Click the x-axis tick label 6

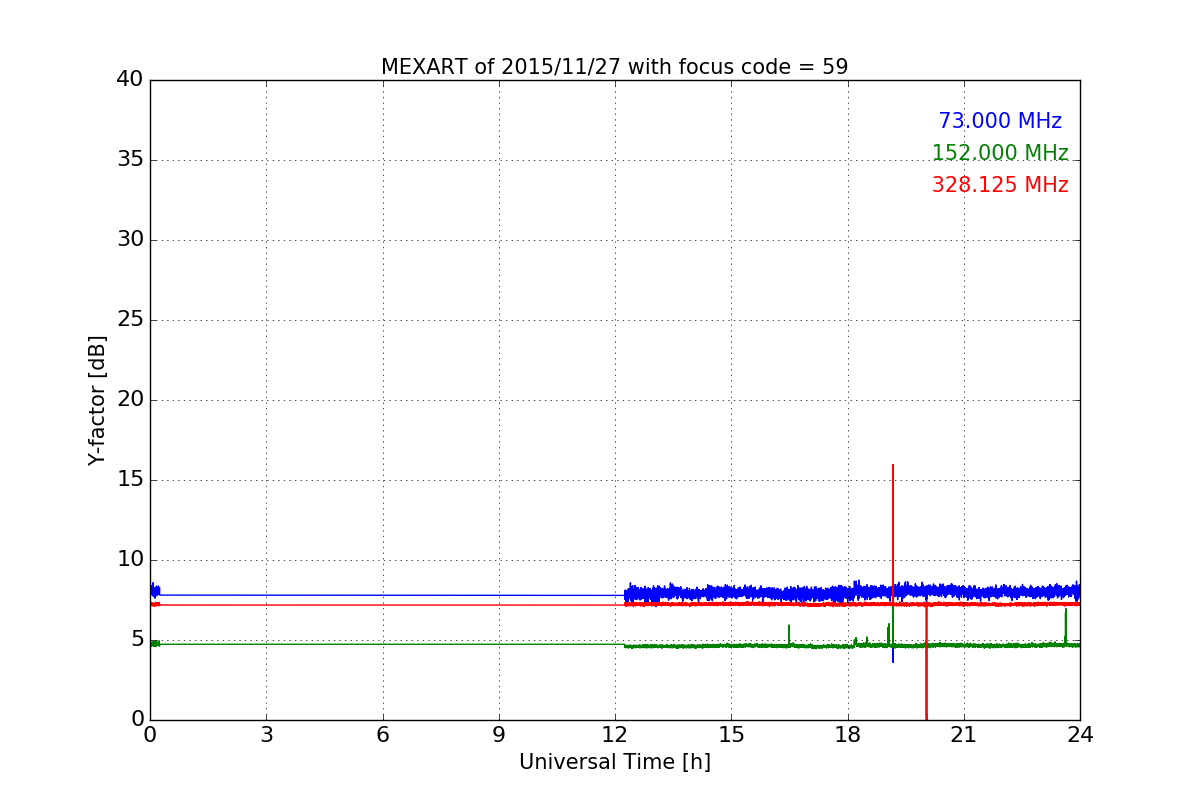[382, 735]
